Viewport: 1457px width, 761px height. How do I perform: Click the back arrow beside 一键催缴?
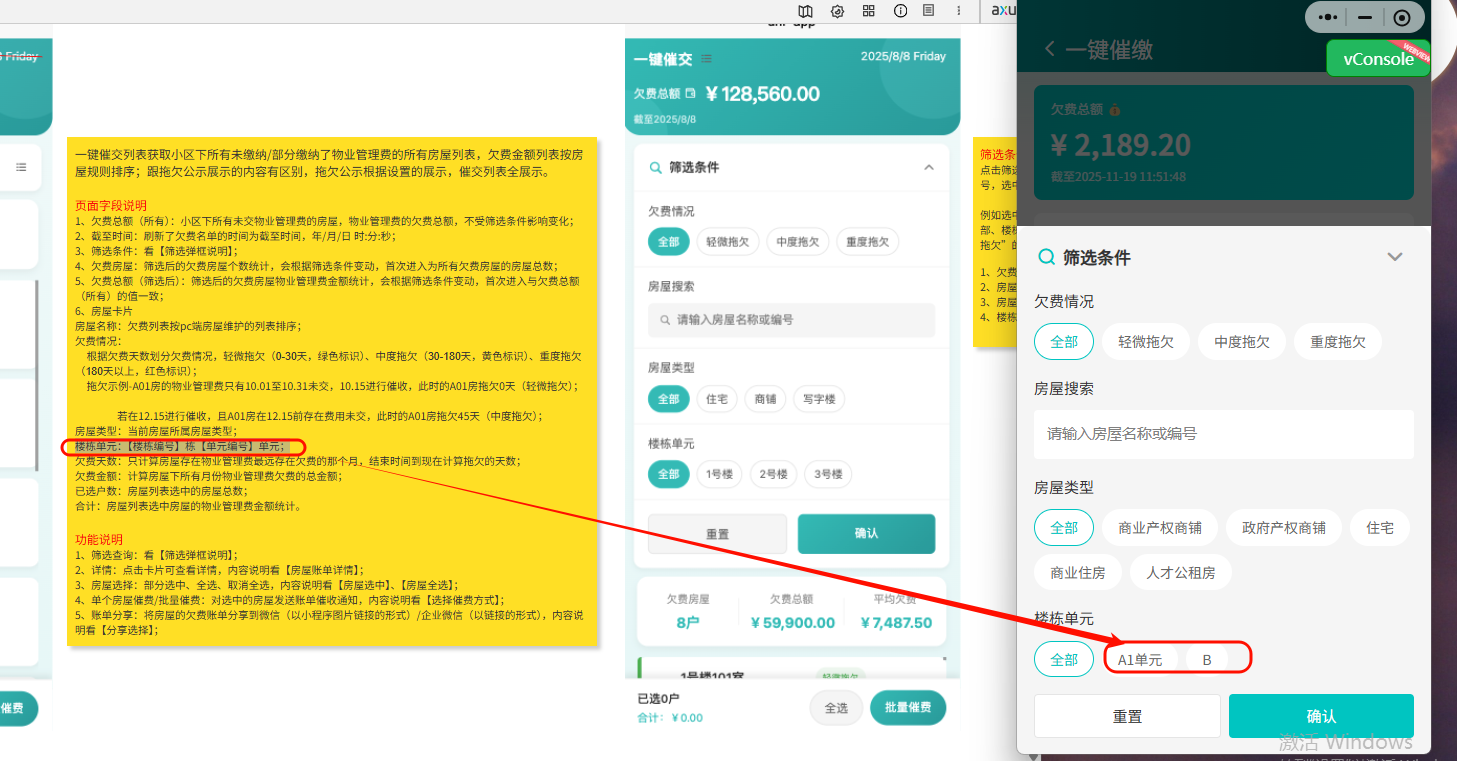click(1049, 49)
